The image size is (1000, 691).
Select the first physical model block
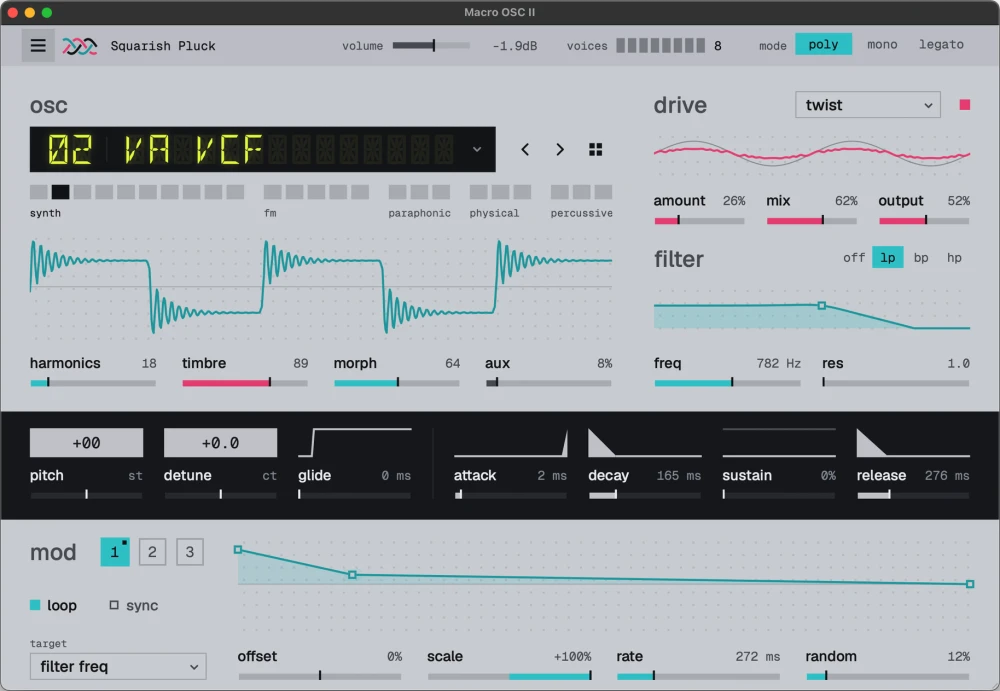tap(478, 191)
